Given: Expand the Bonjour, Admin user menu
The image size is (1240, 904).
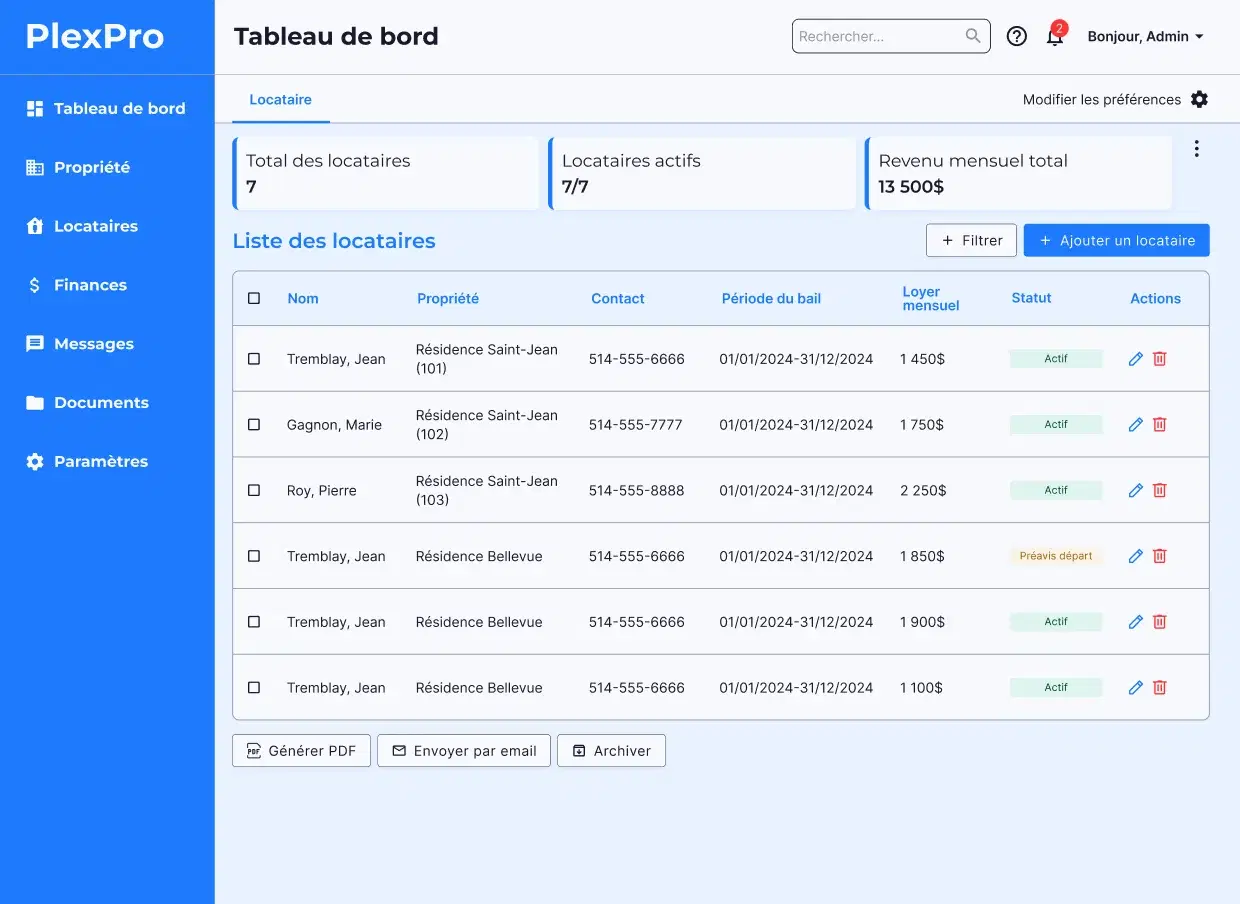Looking at the screenshot, I should [x=1145, y=37].
